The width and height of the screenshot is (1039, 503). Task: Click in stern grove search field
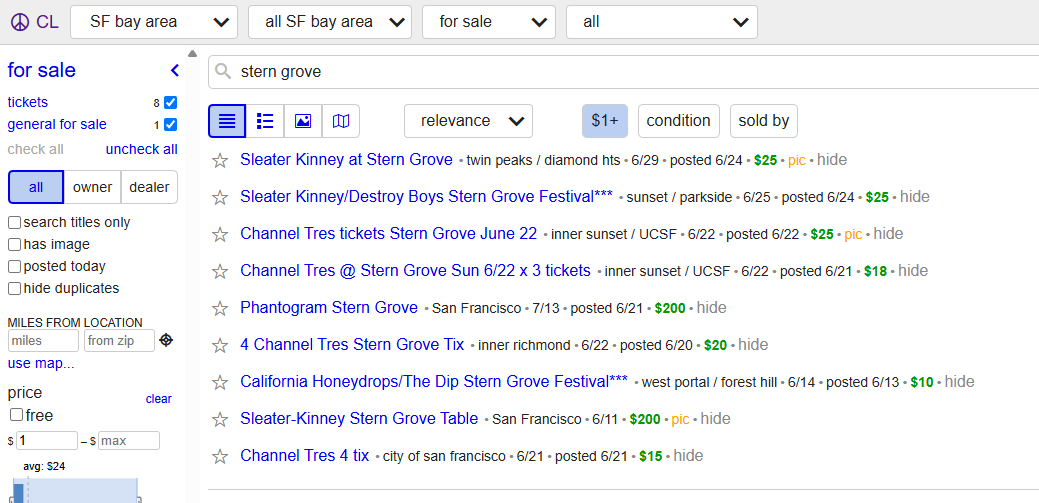[x=623, y=72]
